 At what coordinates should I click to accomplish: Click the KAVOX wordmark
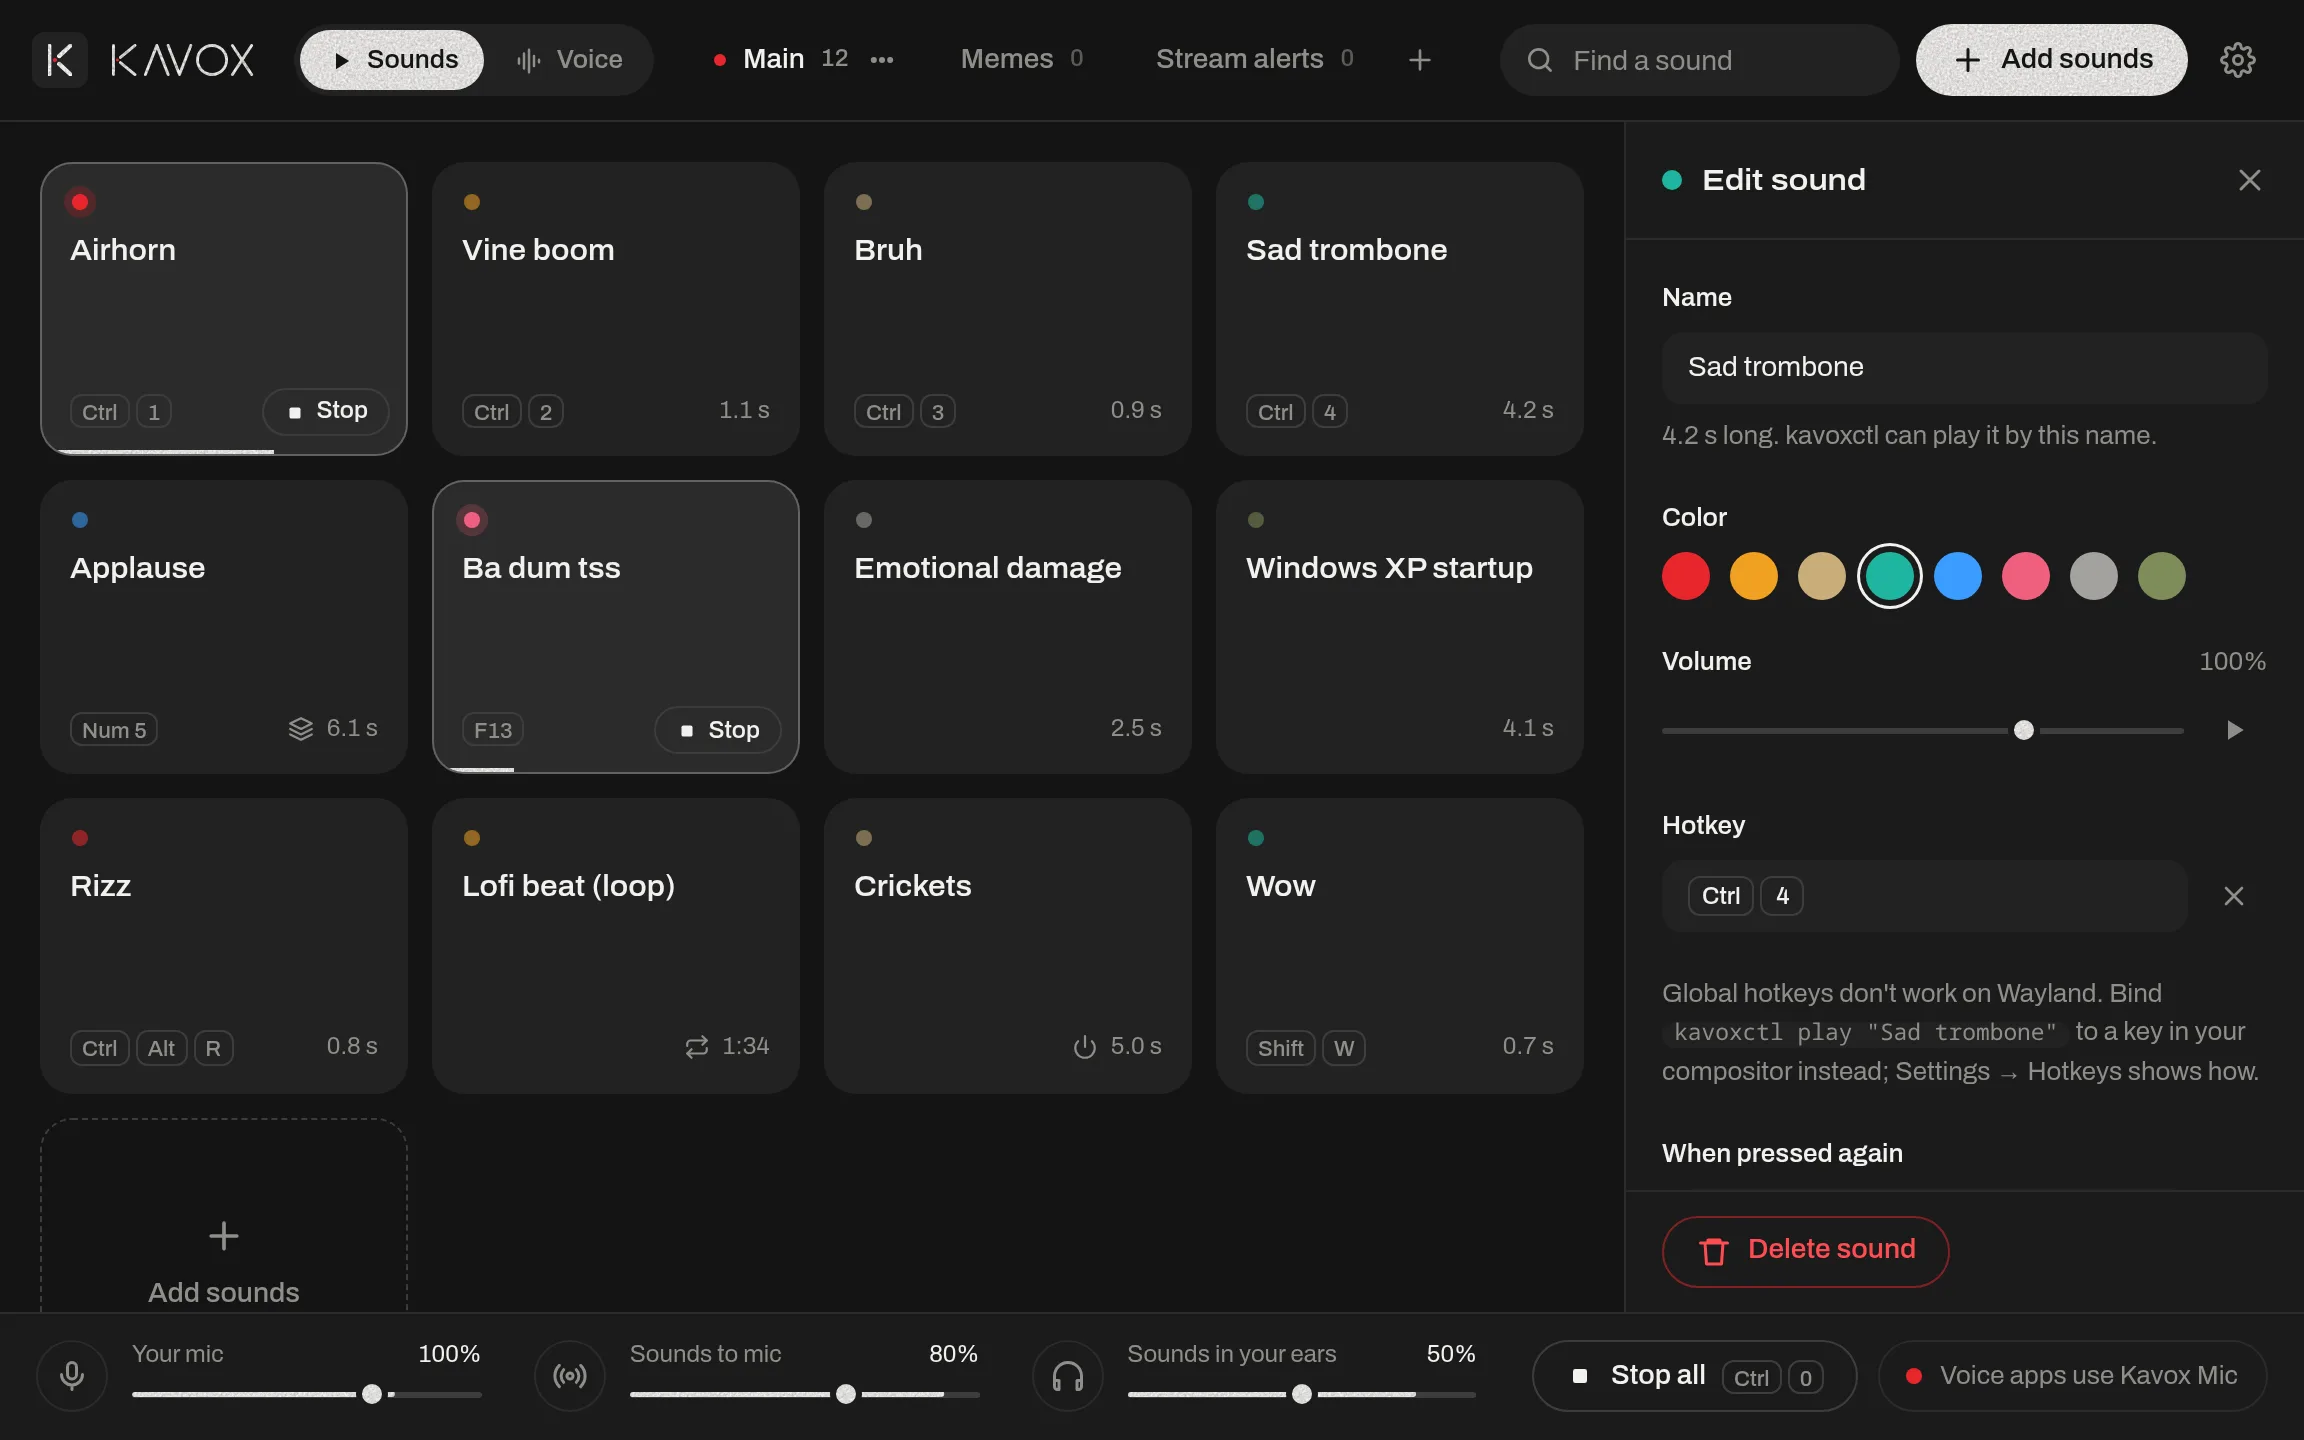(182, 60)
